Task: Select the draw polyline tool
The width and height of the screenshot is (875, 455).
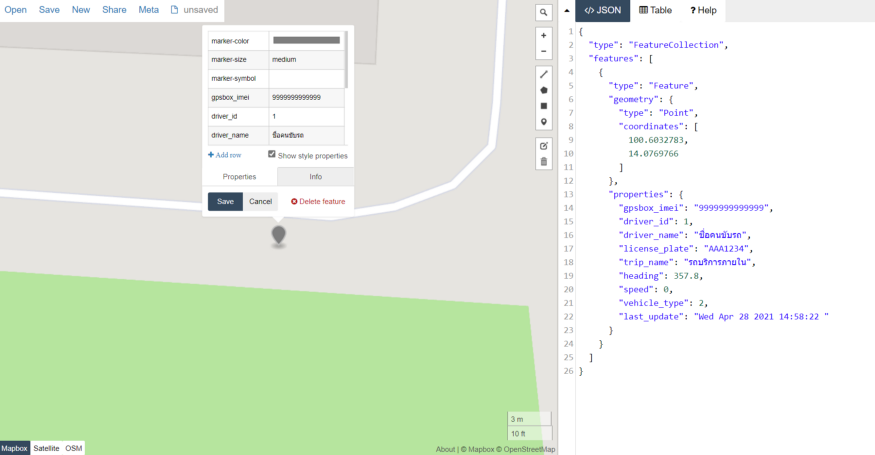Action: 544,74
